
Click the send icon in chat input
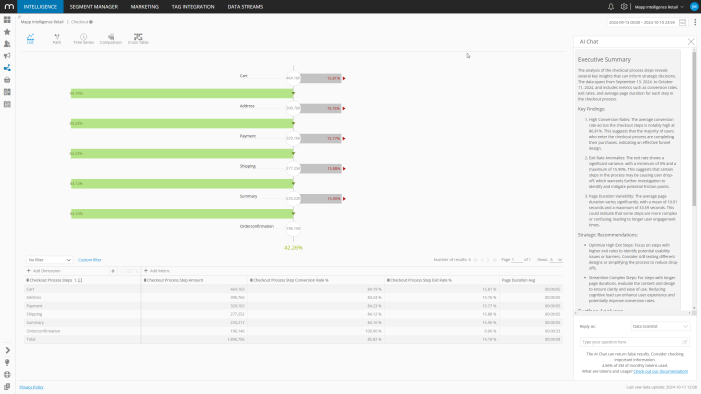[x=684, y=342]
